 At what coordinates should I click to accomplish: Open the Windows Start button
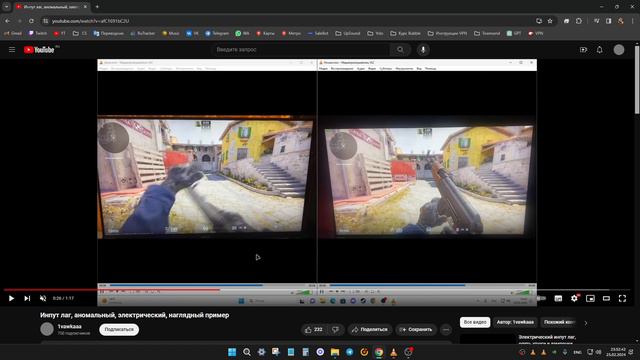(x=232, y=352)
